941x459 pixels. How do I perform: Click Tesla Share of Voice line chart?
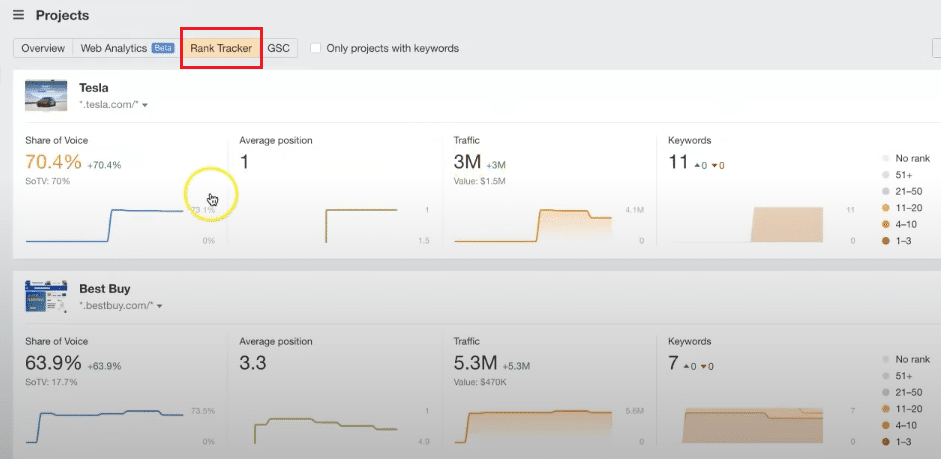(105, 225)
